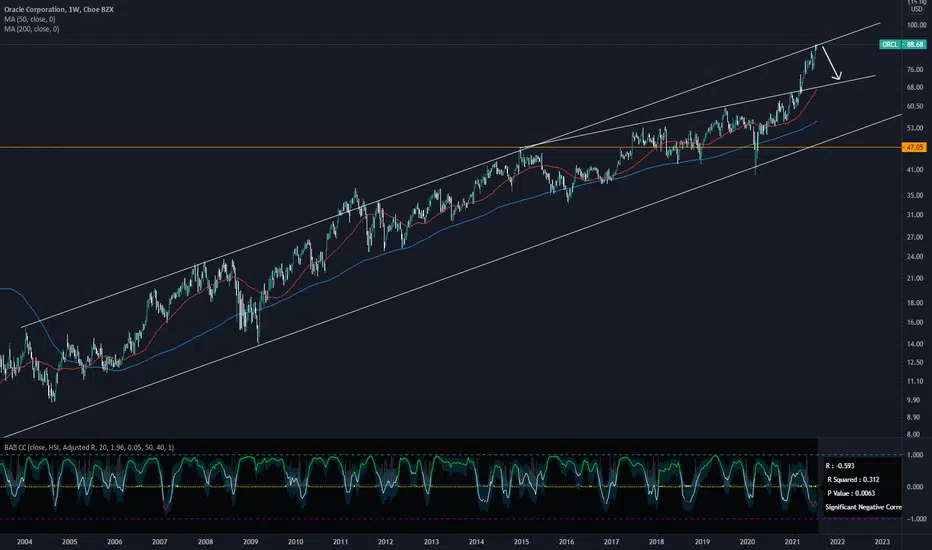The height and width of the screenshot is (550, 932).
Task: Click the 76.00 price axis label
Action: pos(915,70)
